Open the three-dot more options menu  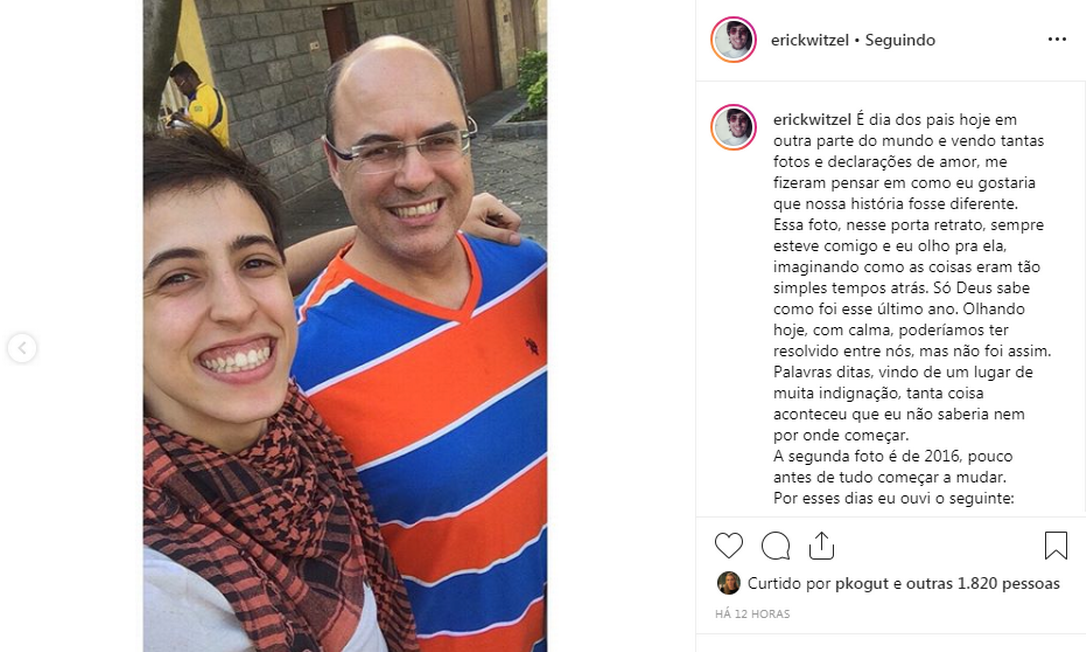(1057, 39)
